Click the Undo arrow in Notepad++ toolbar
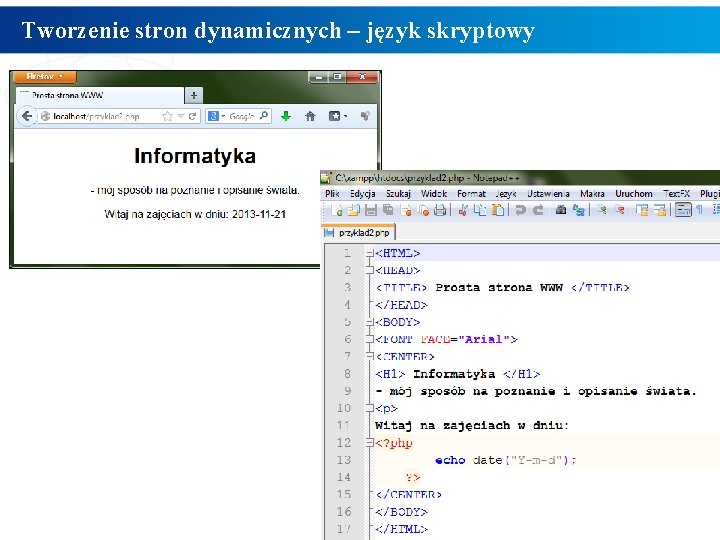 [519, 210]
